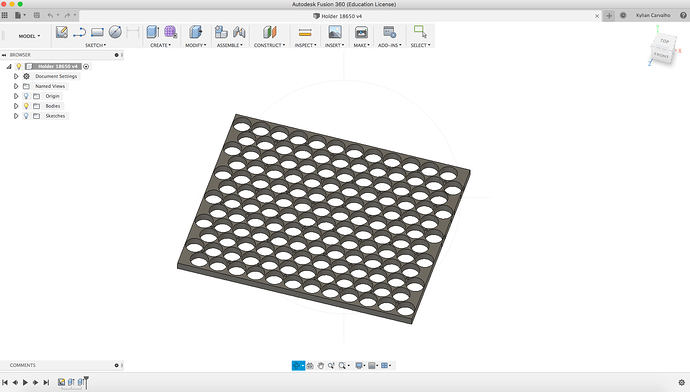Choose the Line sketch tool icon
The image size is (690, 392).
coord(79,32)
